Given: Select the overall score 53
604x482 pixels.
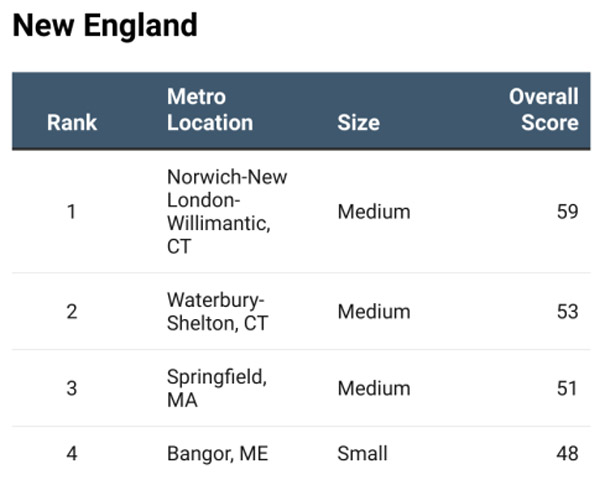Looking at the screenshot, I should (x=567, y=311).
